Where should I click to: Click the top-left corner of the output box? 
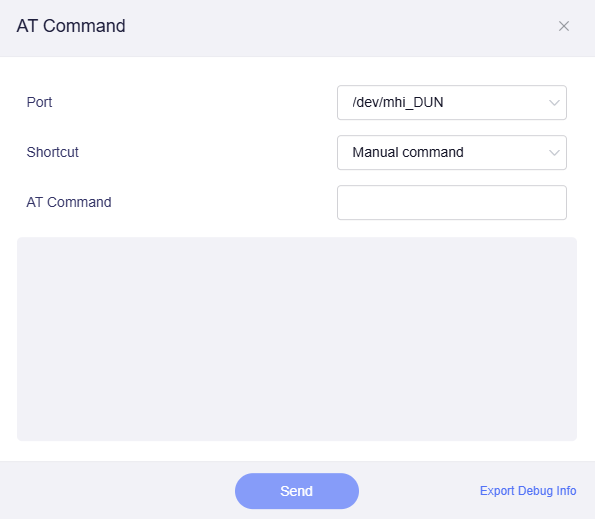21,241
